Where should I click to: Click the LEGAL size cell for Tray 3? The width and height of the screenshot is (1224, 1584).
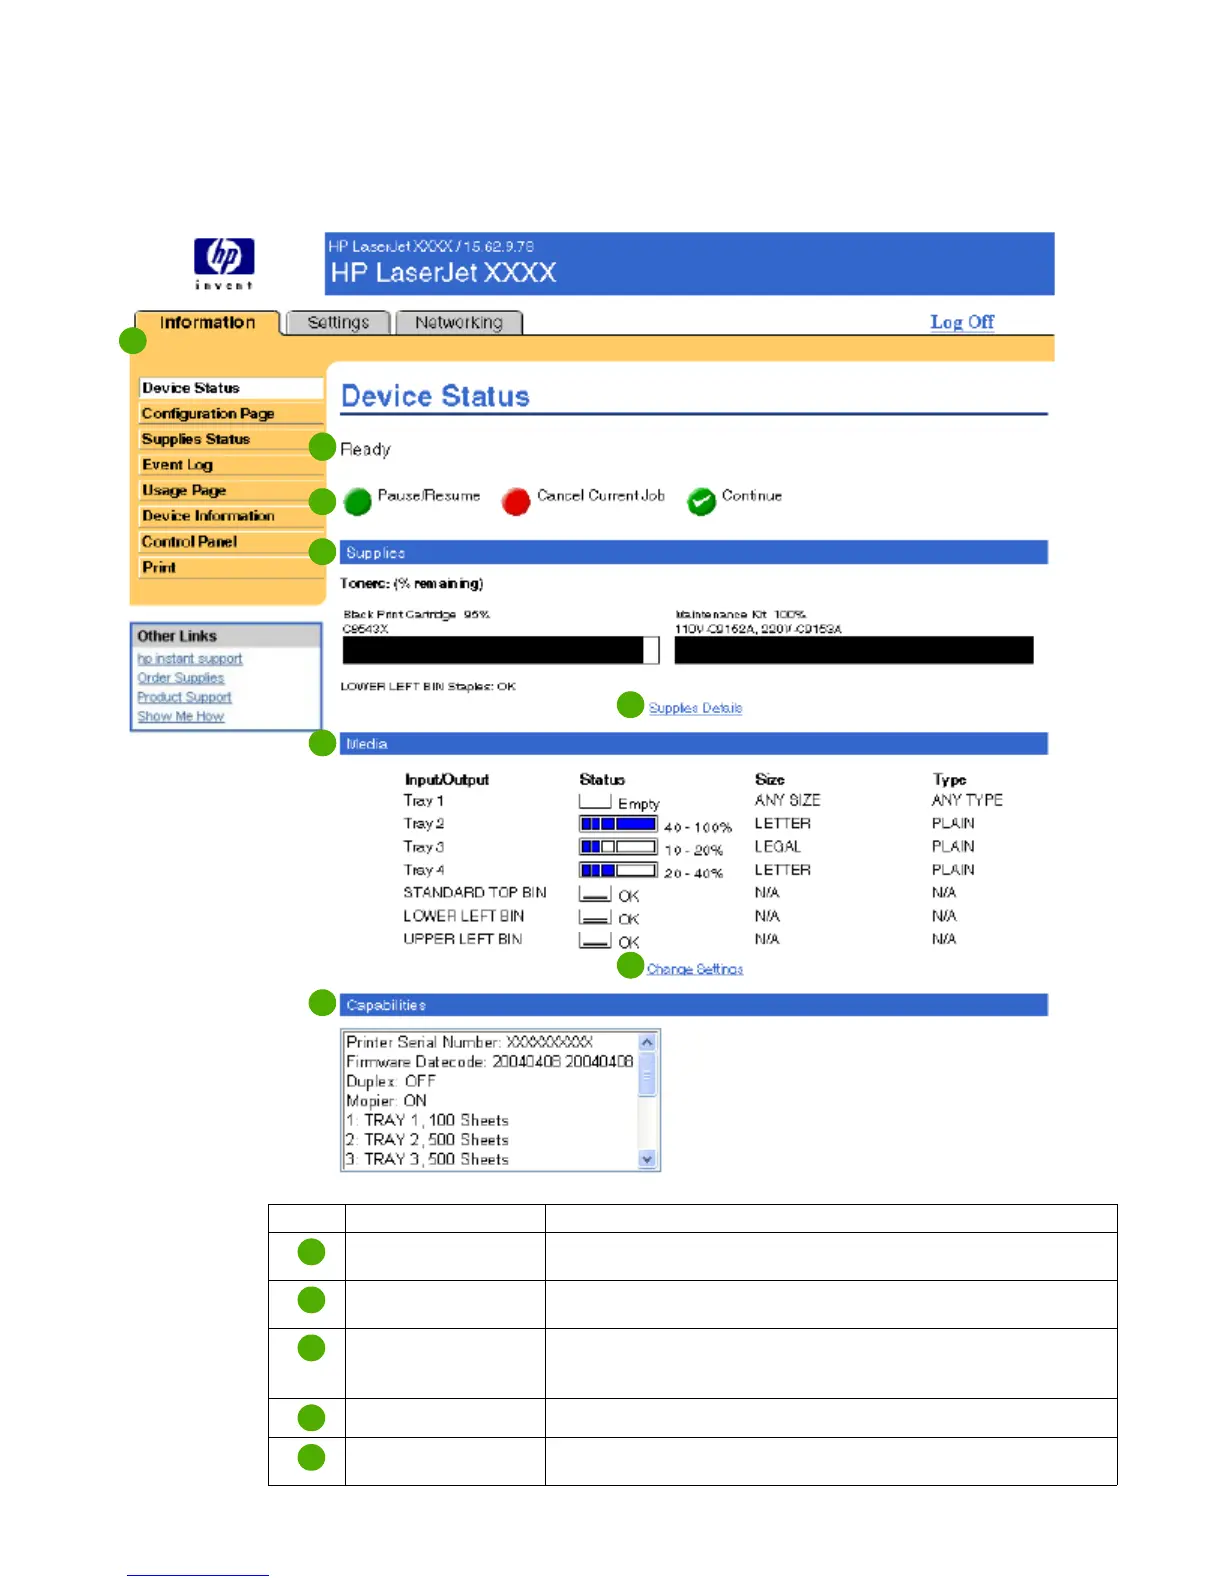point(778,846)
